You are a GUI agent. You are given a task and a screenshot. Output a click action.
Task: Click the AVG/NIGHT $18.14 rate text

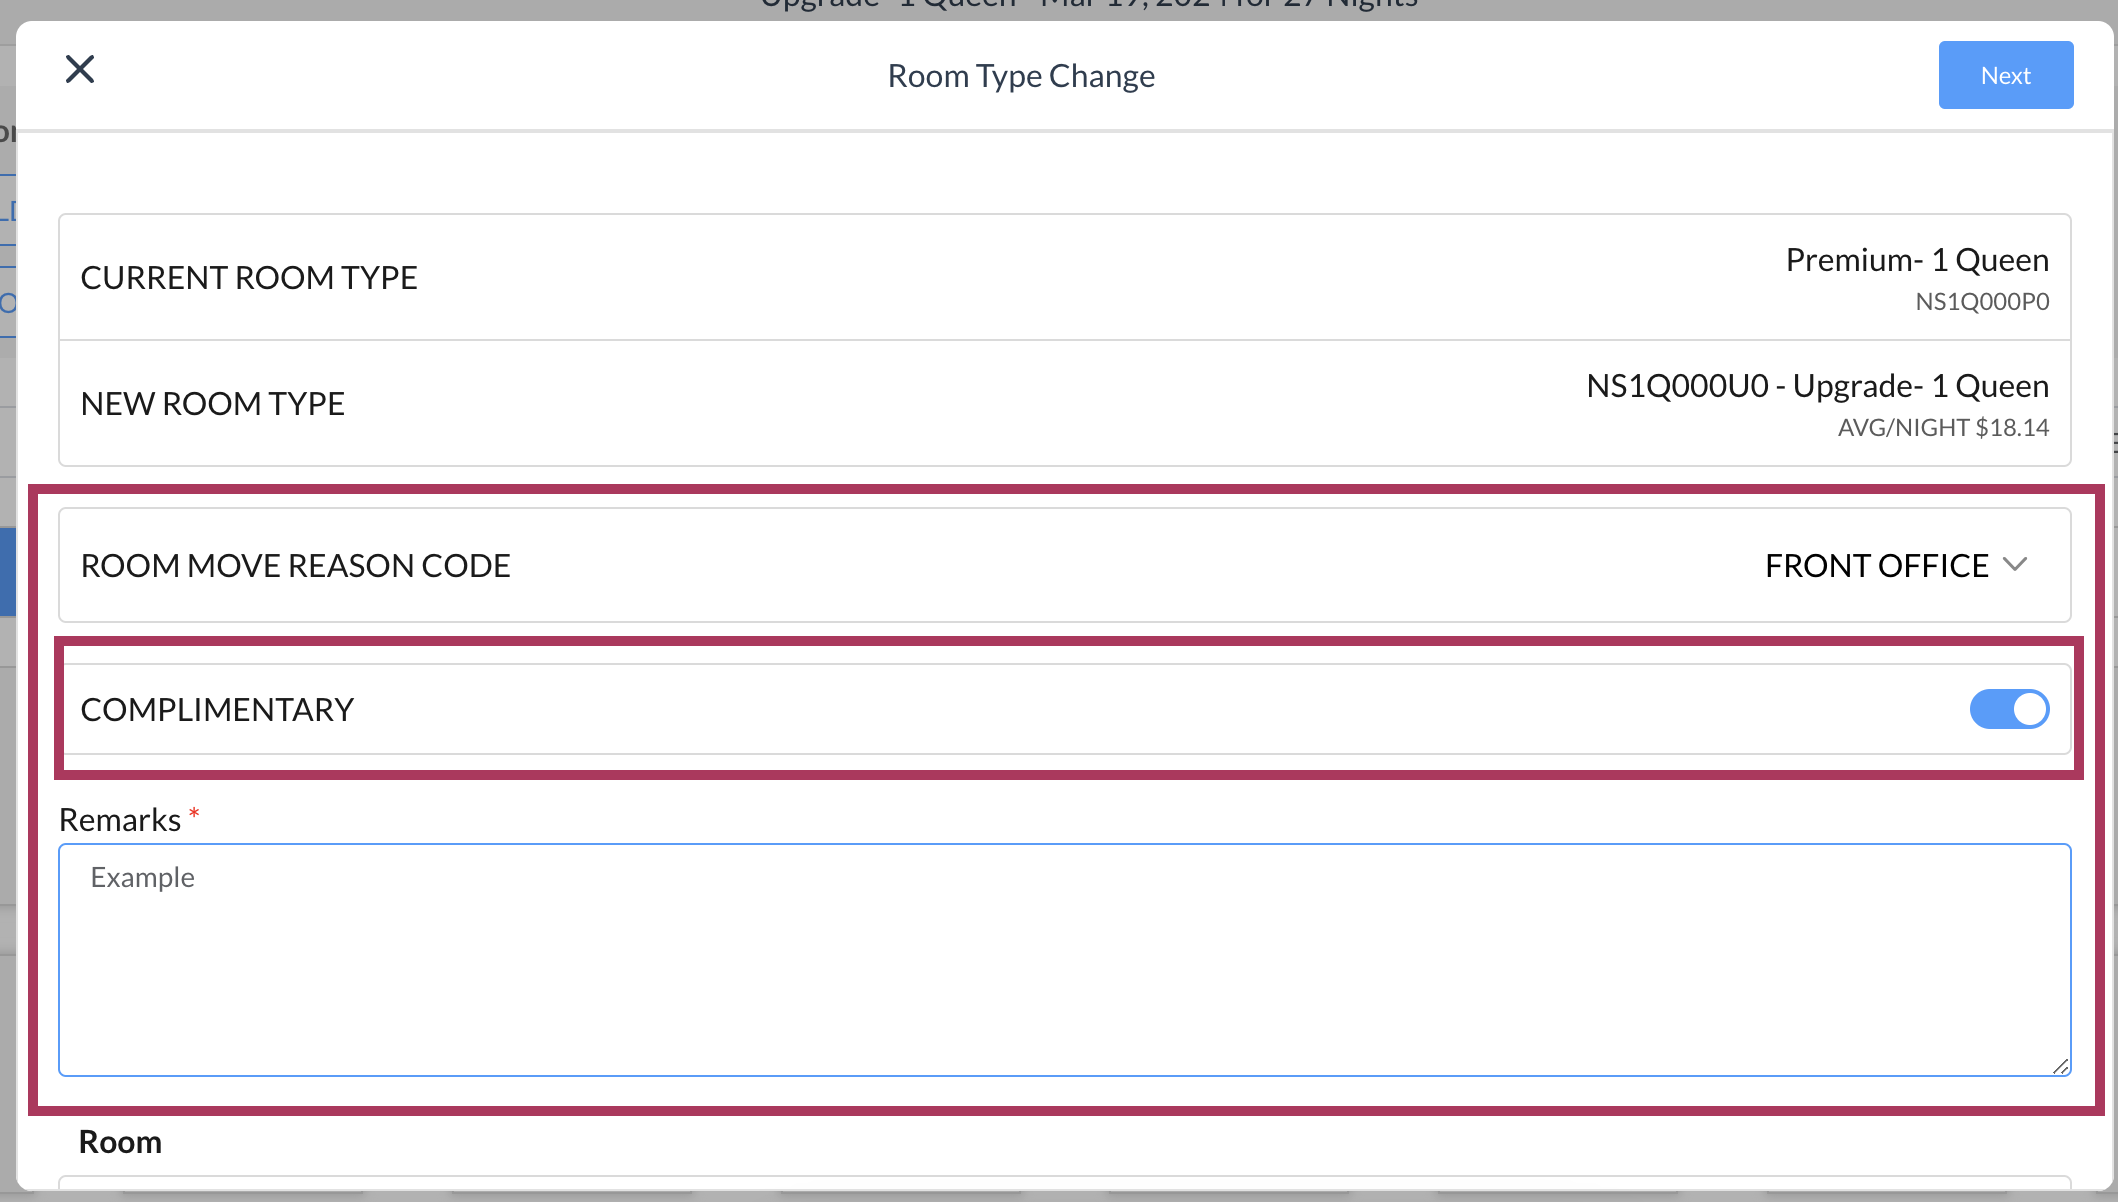point(1943,428)
